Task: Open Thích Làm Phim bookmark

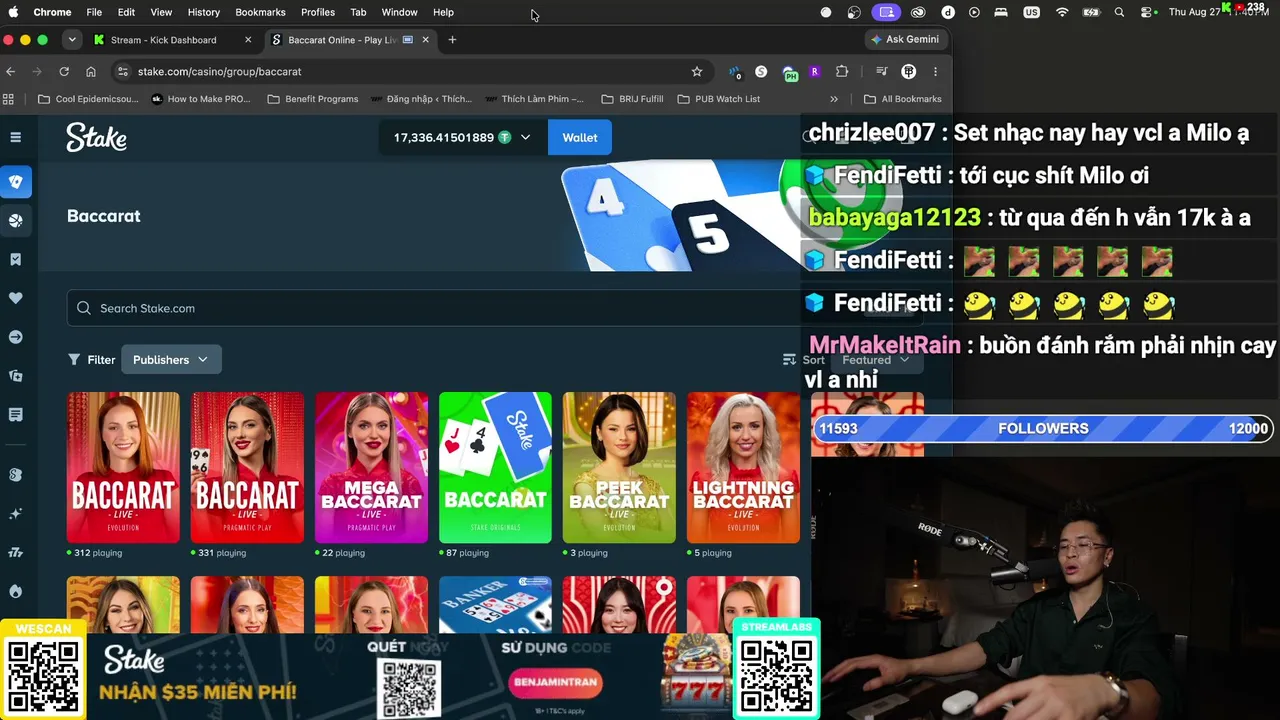Action: click(535, 99)
